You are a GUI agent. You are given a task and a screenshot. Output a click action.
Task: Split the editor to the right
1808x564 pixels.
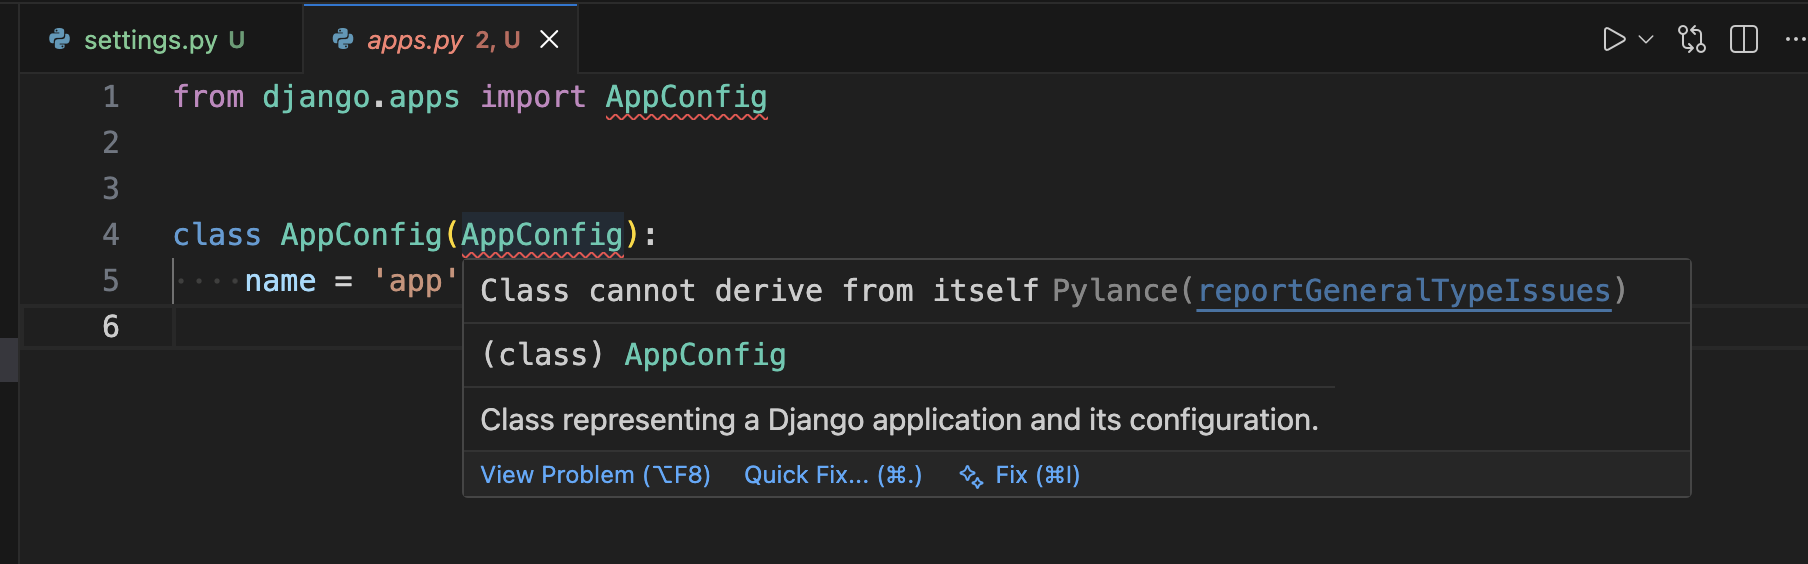tap(1744, 40)
